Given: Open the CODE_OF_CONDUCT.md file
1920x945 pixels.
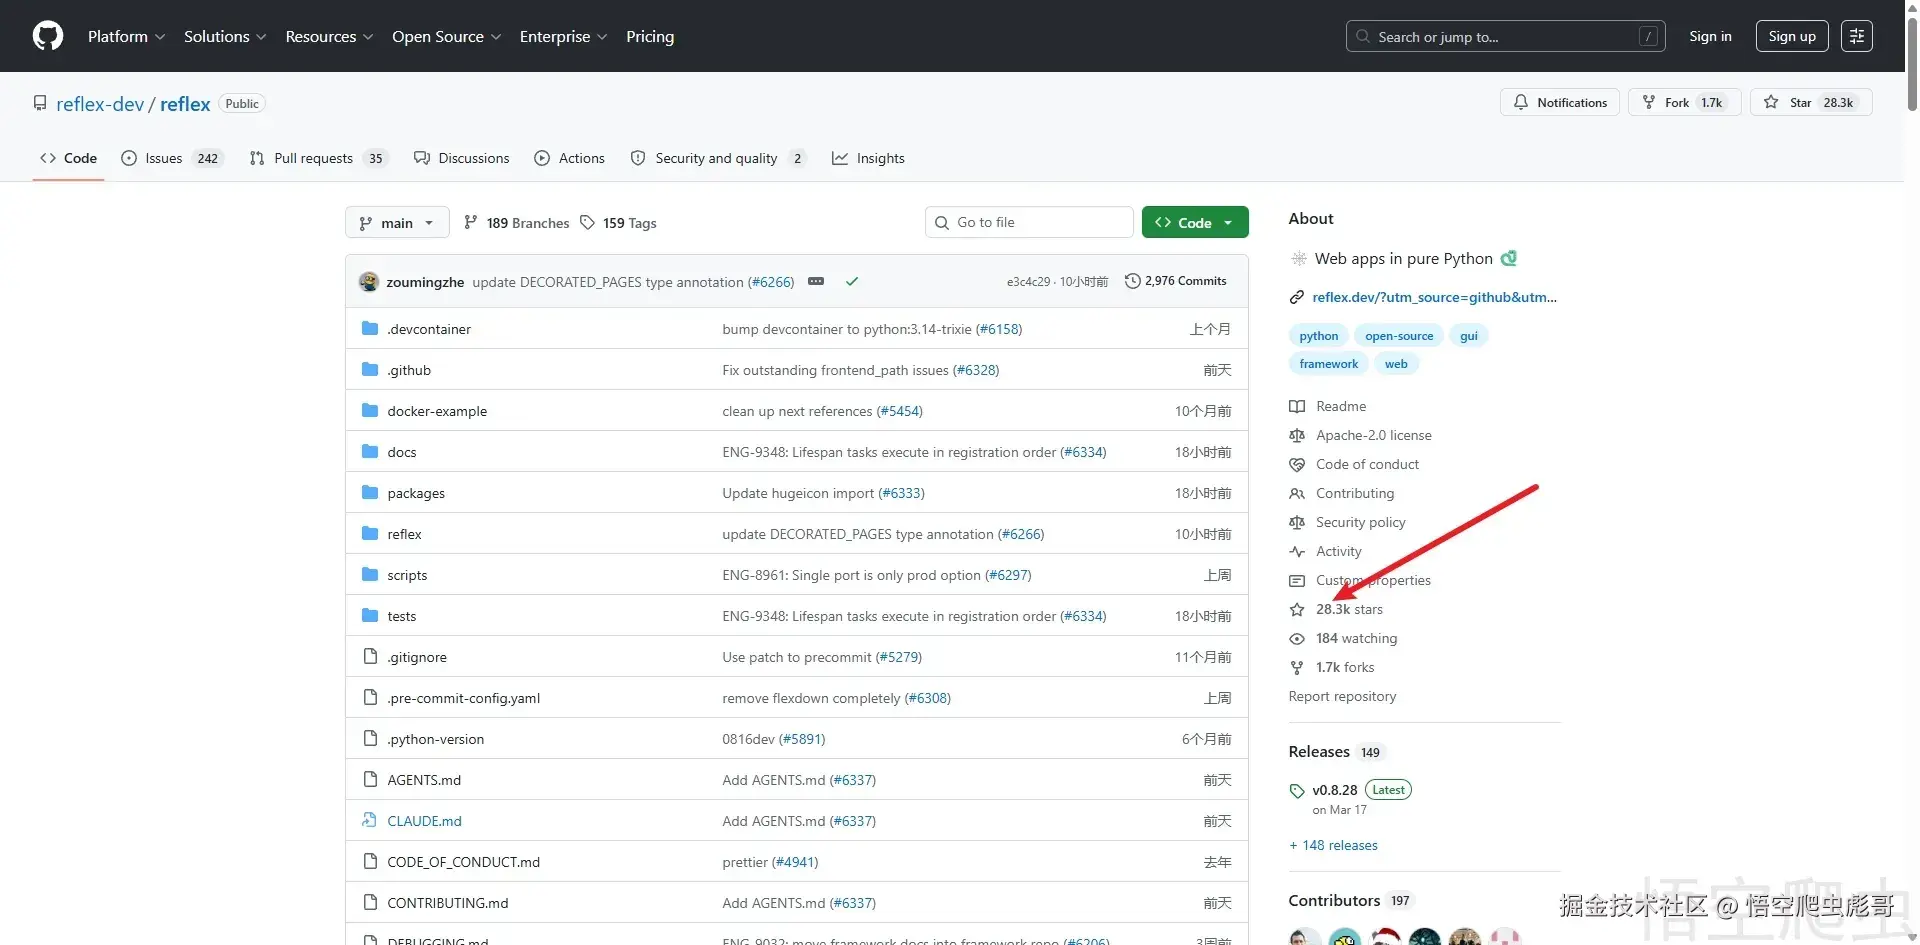Looking at the screenshot, I should tap(463, 862).
